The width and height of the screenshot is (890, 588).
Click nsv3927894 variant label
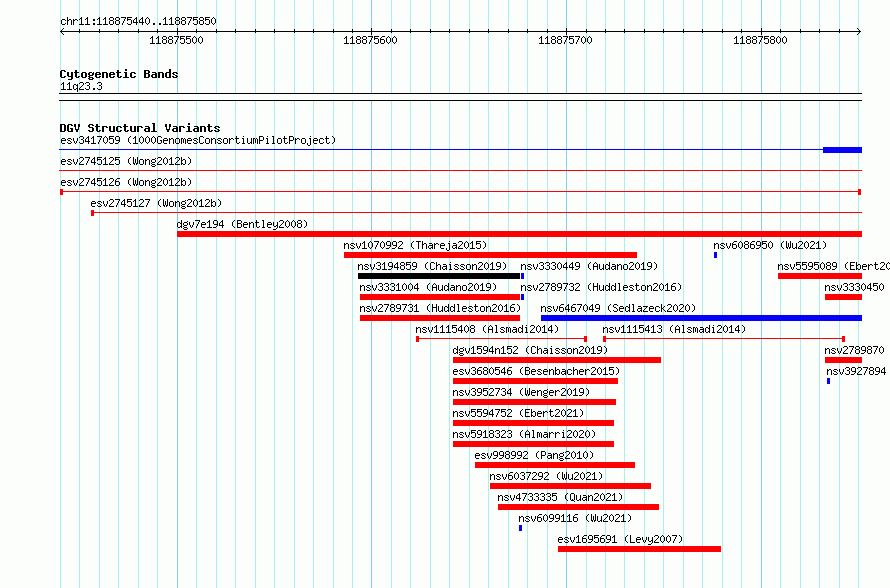pyautogui.click(x=856, y=371)
